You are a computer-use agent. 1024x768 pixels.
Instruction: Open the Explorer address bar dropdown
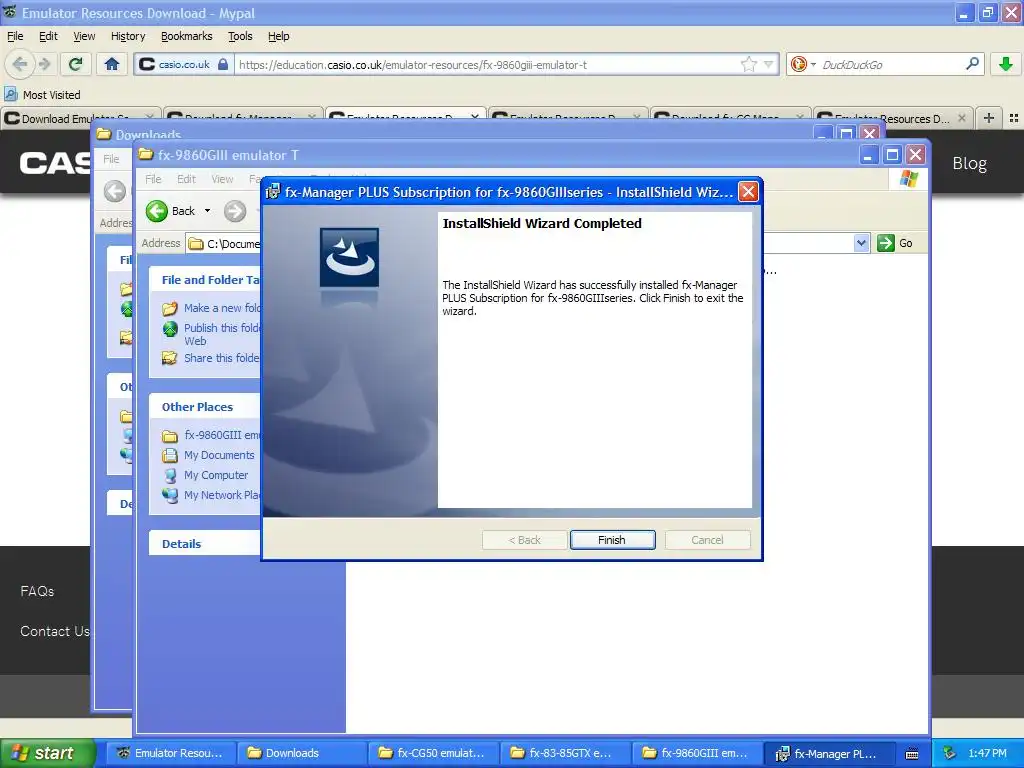[x=861, y=243]
